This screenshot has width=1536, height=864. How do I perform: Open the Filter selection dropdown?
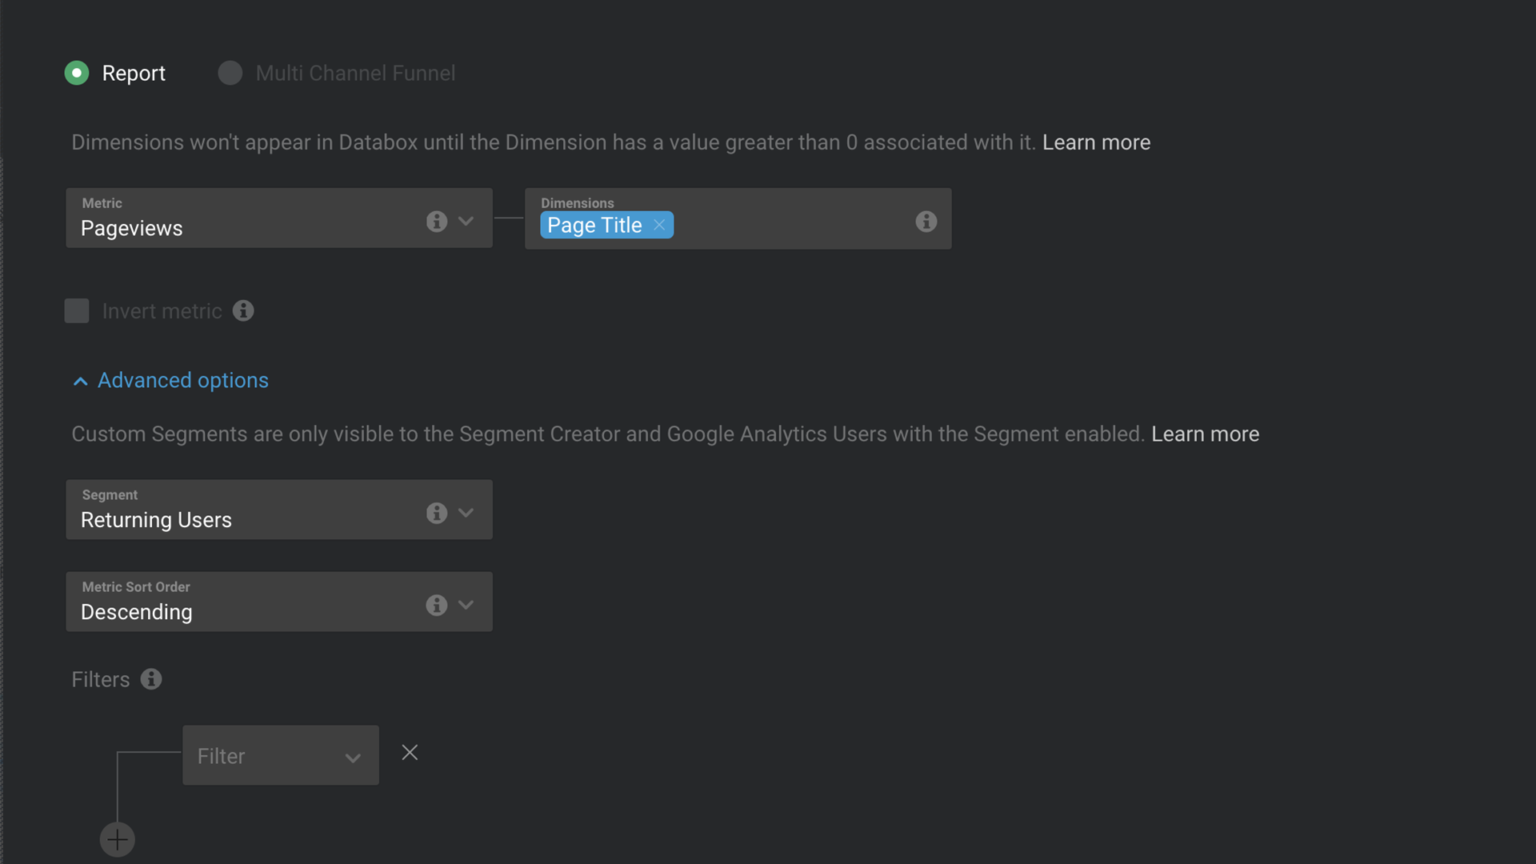click(x=352, y=757)
